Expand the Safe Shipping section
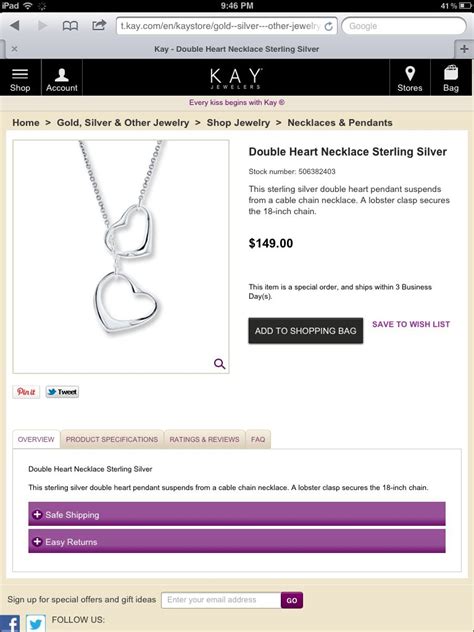Image resolution: width=474 pixels, height=632 pixels. tap(237, 514)
